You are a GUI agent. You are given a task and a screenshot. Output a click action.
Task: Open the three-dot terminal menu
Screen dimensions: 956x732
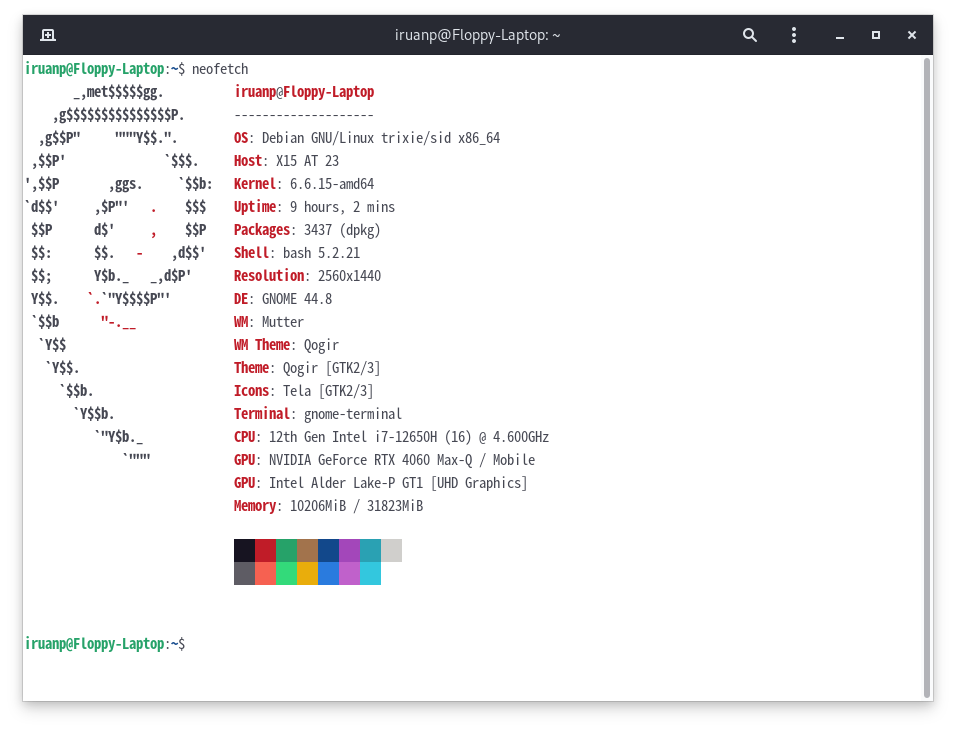(x=794, y=35)
